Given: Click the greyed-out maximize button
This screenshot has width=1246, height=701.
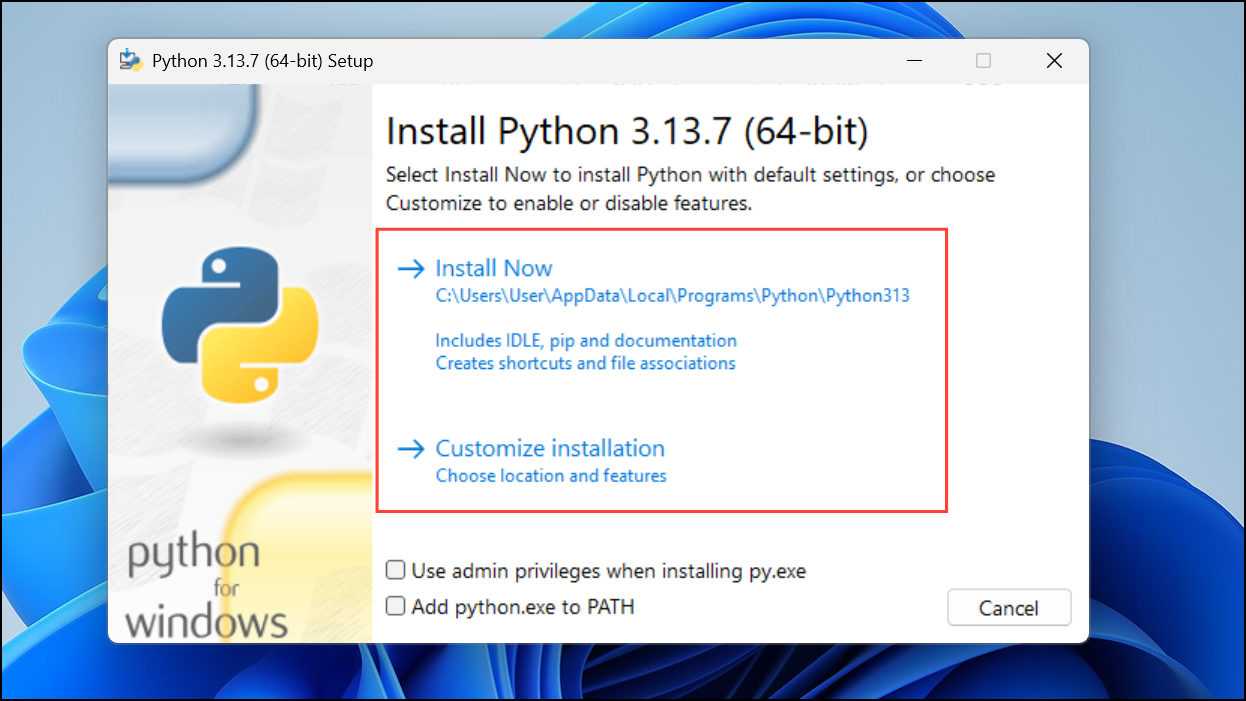Looking at the screenshot, I should (x=983, y=61).
